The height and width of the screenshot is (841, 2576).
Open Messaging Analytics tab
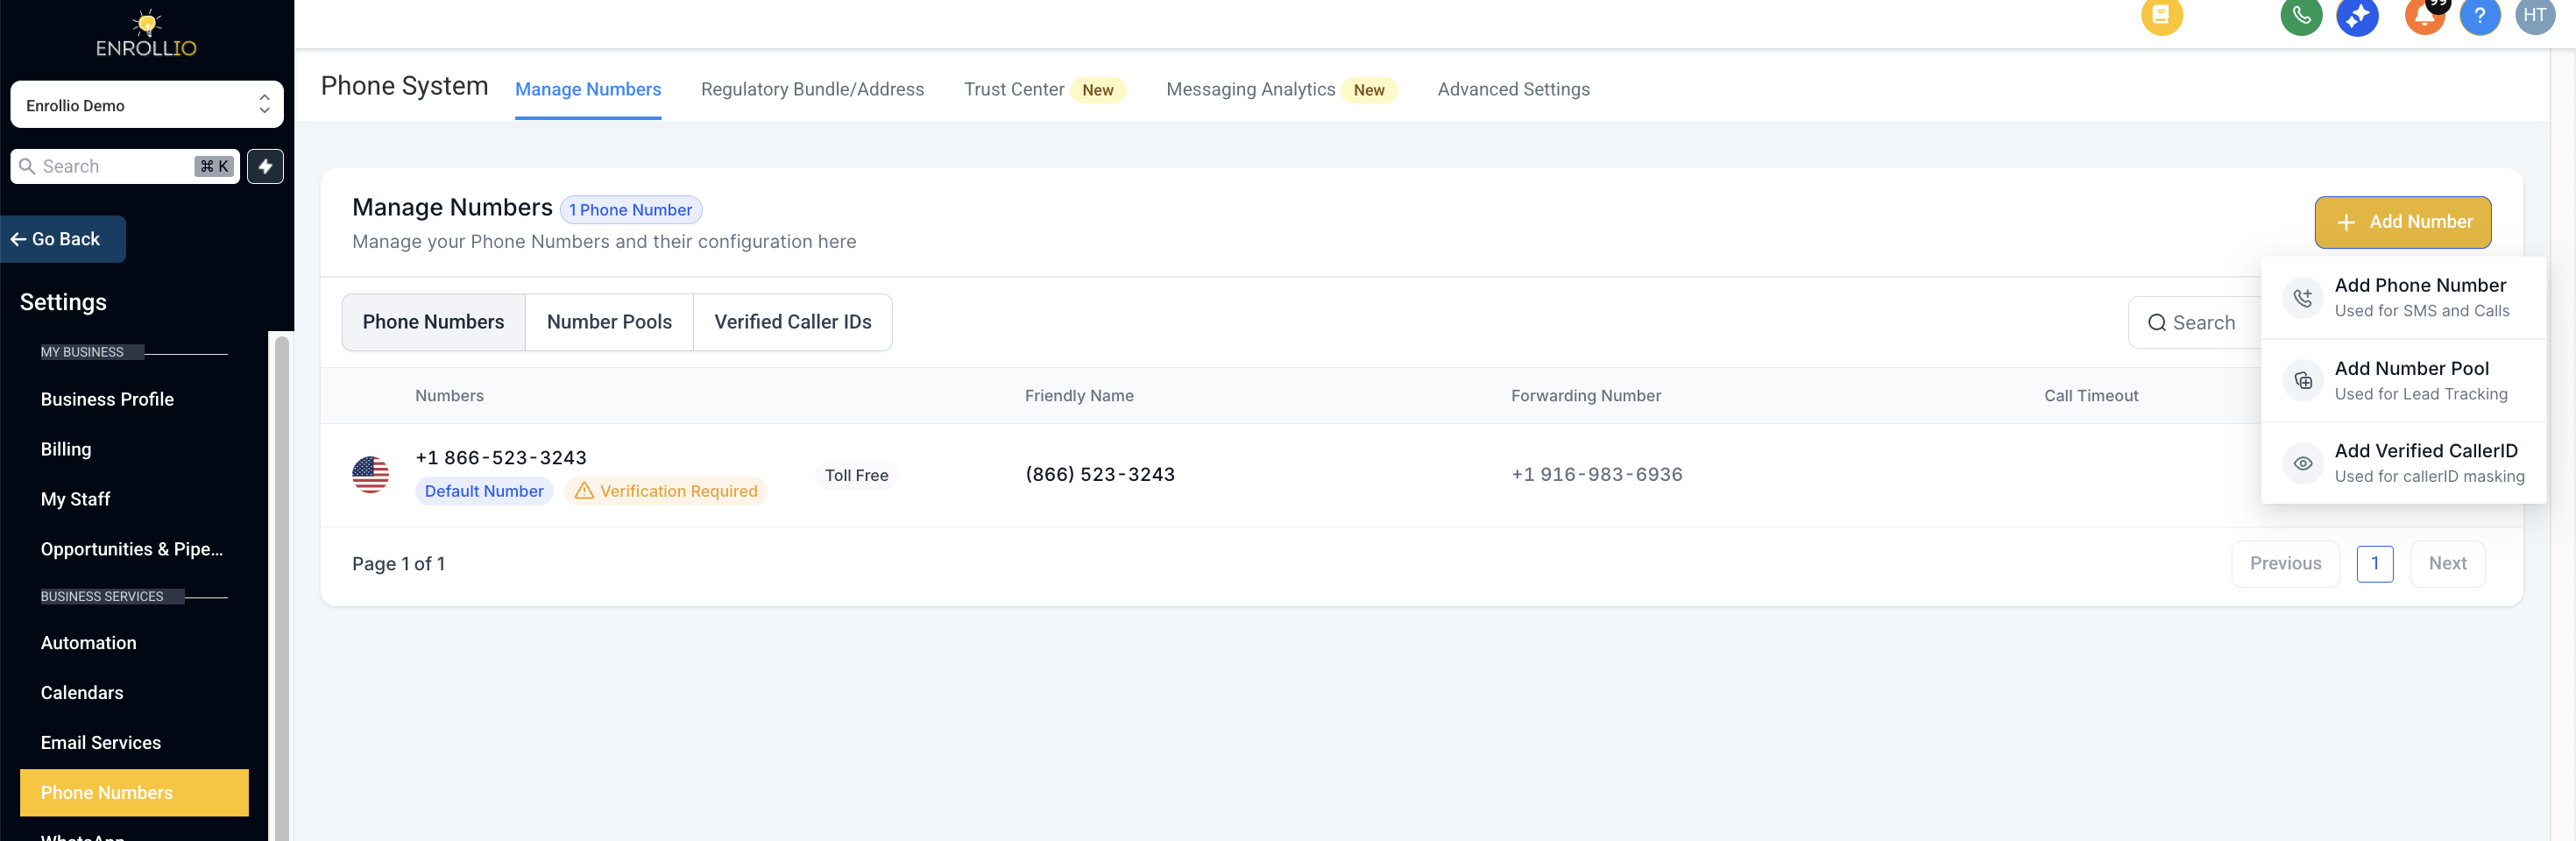(x=1281, y=90)
